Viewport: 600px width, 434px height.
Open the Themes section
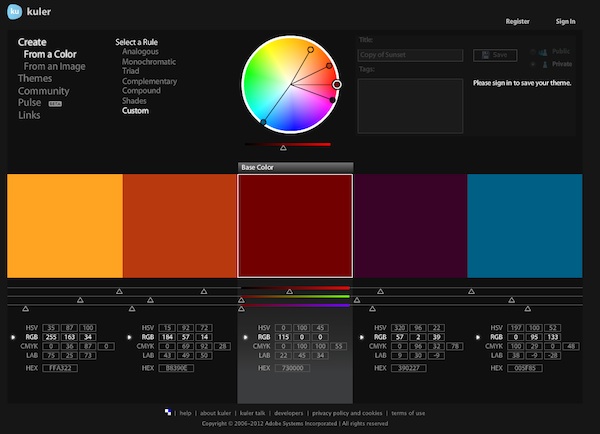(35, 78)
